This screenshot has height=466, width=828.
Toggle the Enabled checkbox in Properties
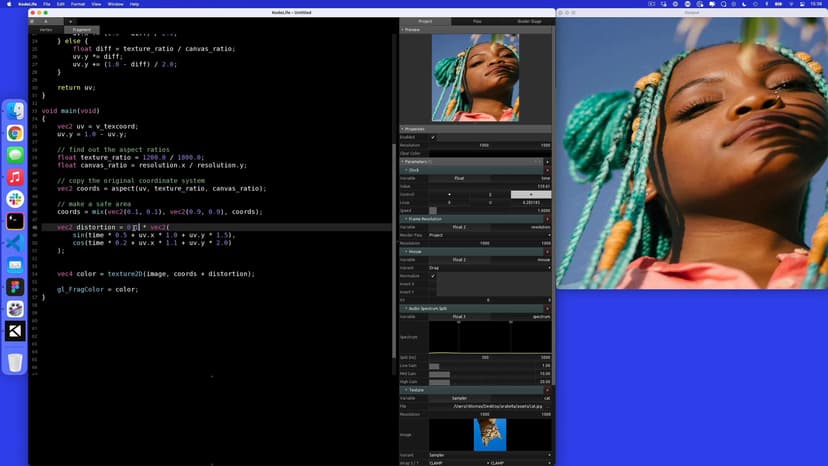[x=433, y=137]
